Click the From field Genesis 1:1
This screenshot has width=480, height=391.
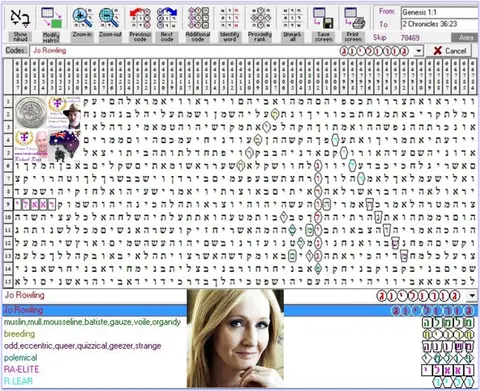pyautogui.click(x=440, y=13)
